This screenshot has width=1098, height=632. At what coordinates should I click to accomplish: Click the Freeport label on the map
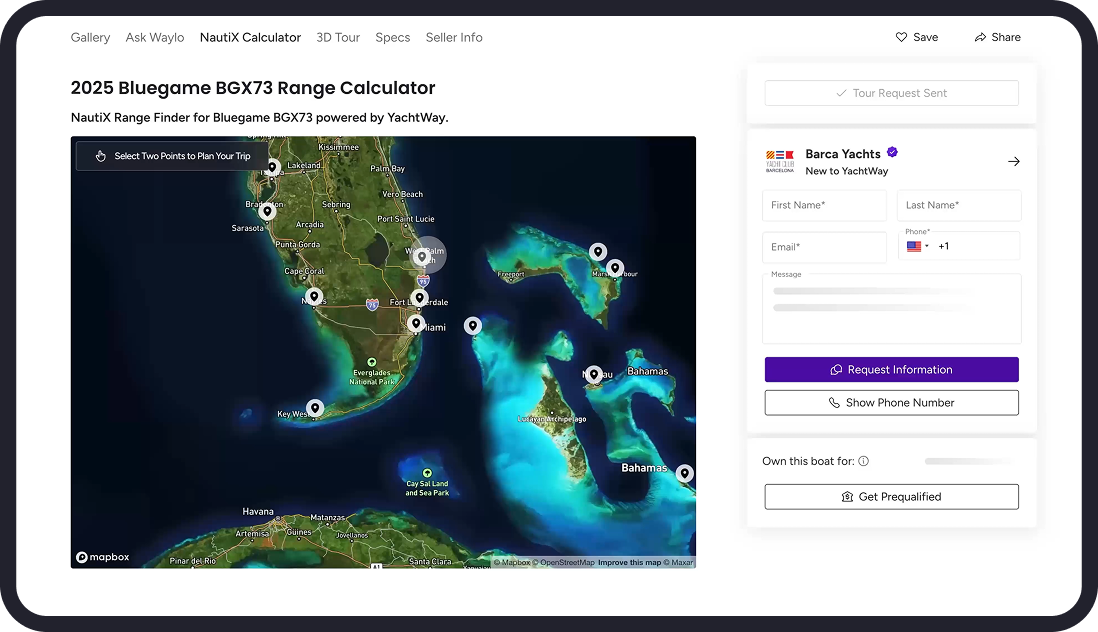pos(510,274)
